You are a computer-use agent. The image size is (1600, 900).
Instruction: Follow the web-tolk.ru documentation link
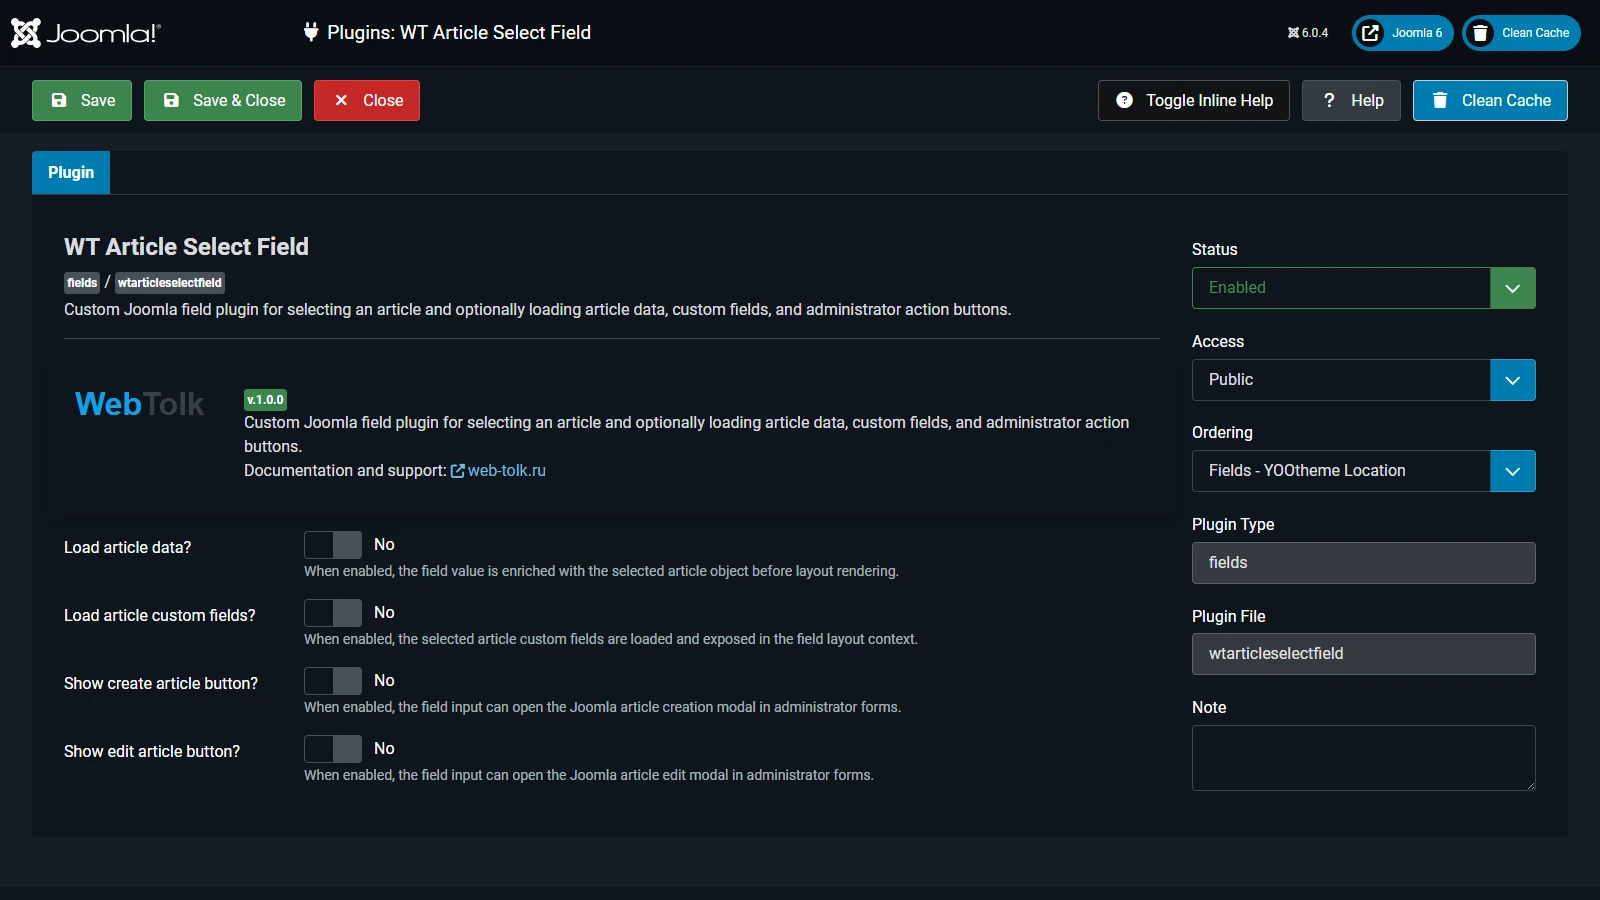point(506,471)
